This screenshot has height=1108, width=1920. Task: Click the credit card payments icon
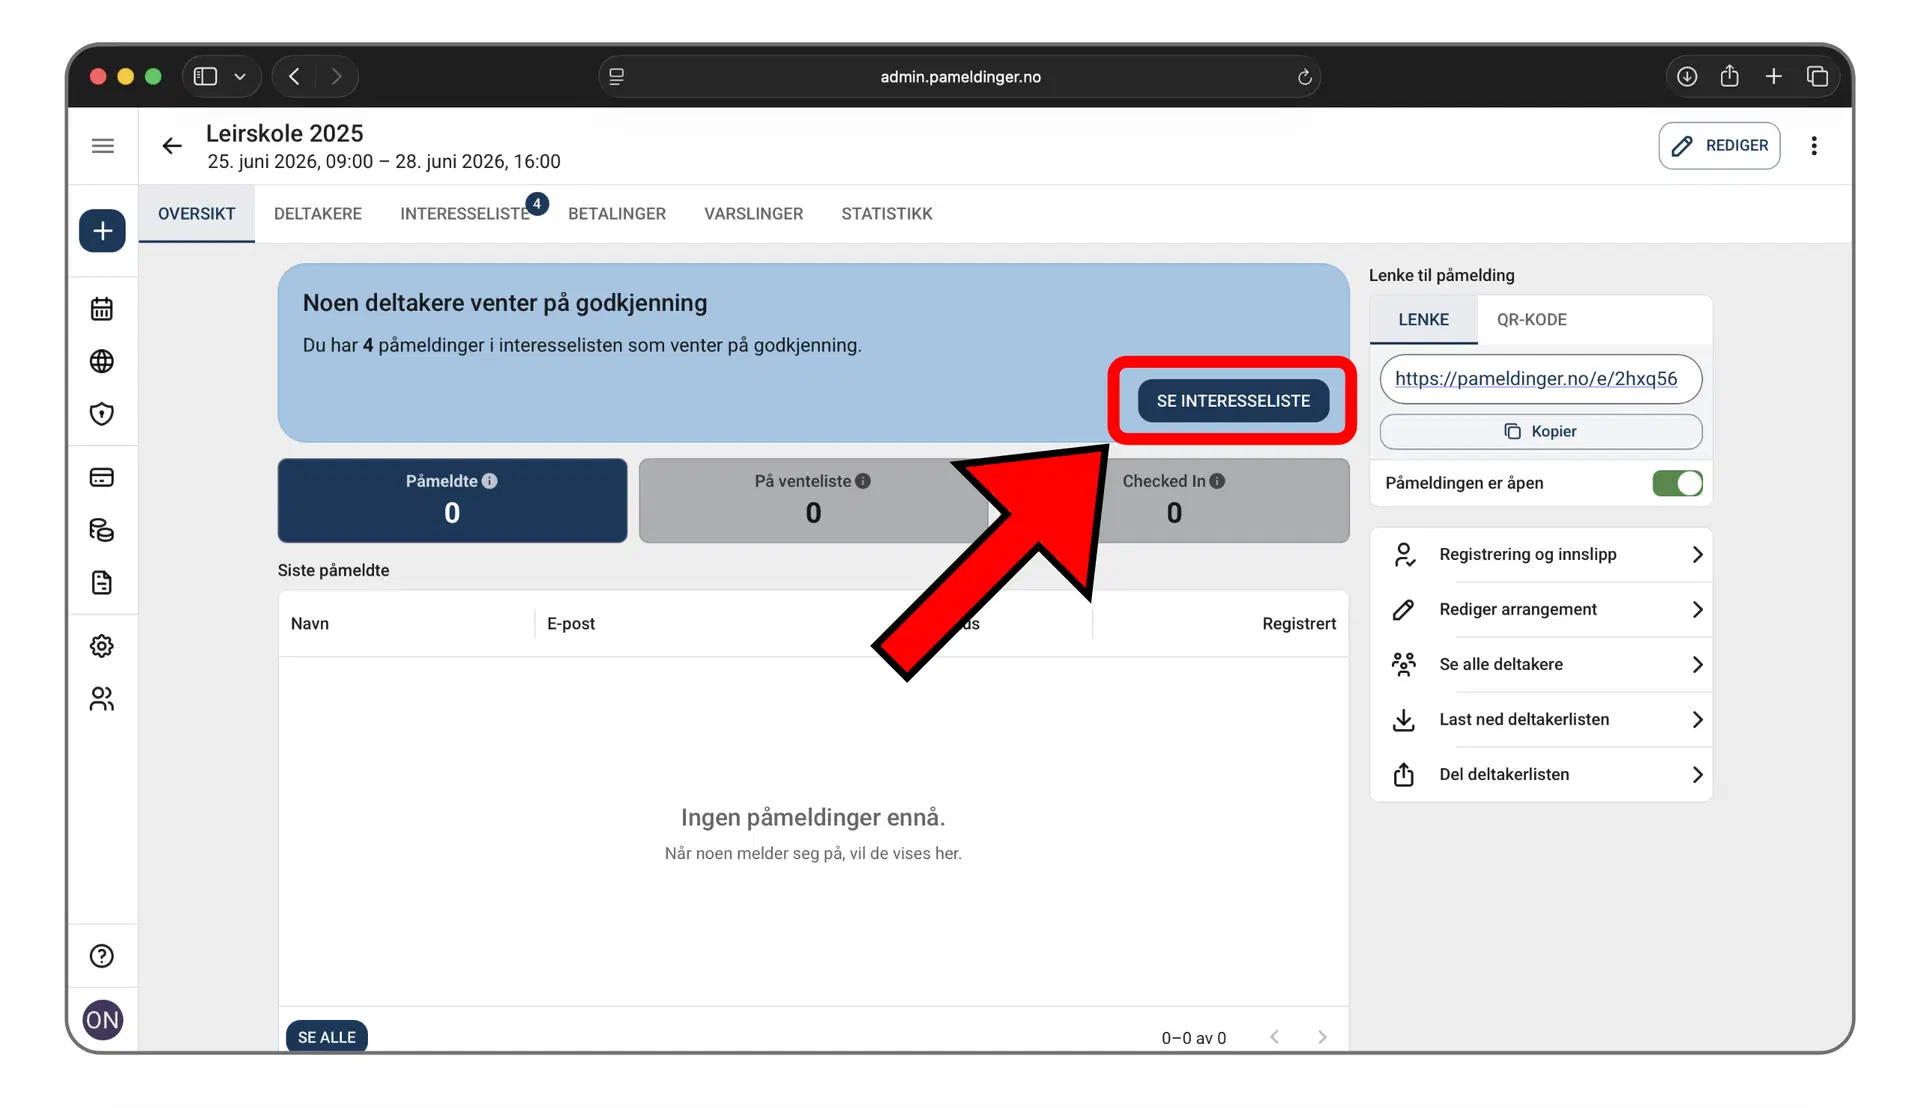click(x=101, y=477)
